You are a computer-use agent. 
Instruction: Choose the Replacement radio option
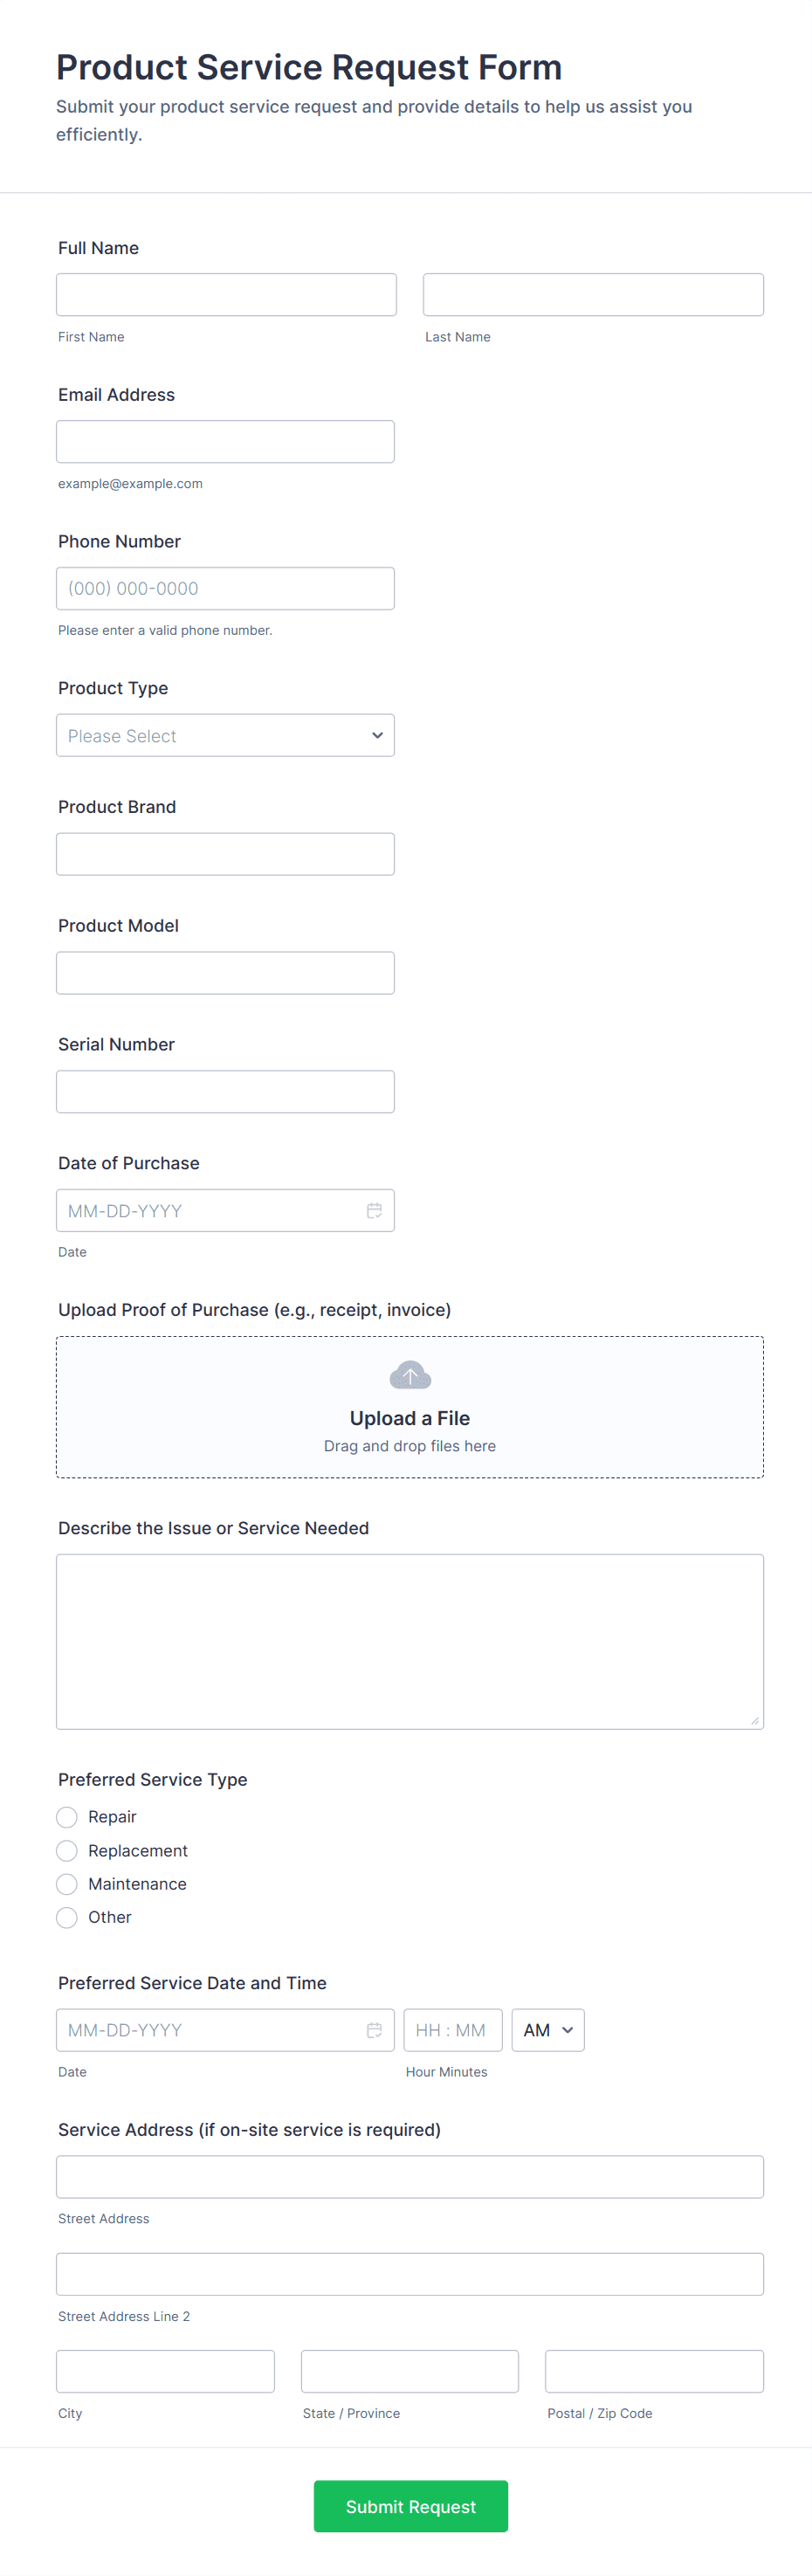point(67,1850)
